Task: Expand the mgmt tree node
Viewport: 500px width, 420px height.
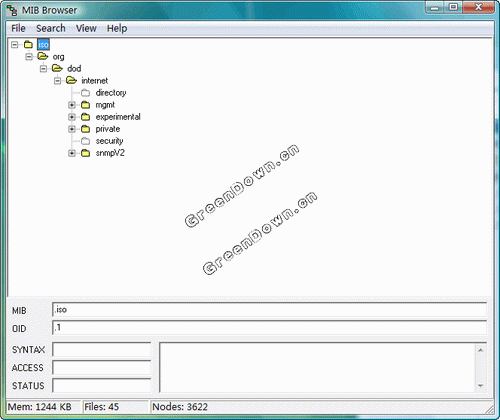Action: click(x=71, y=105)
